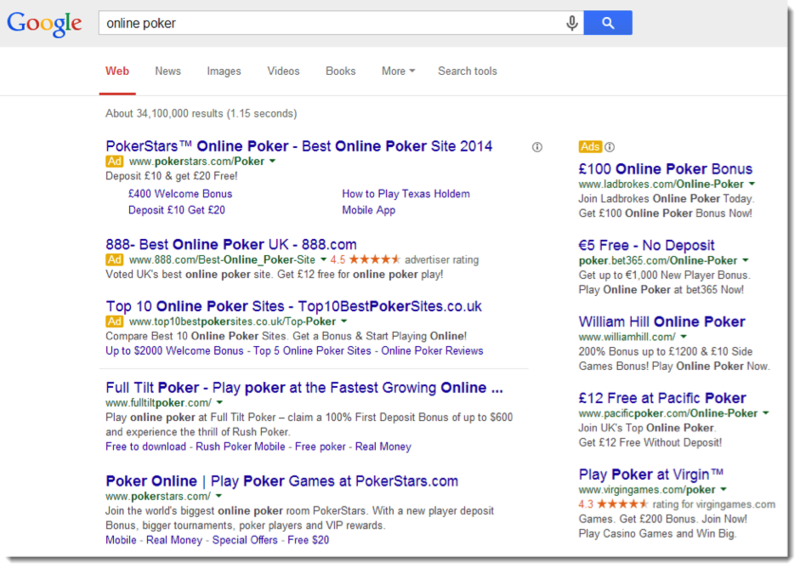Viewport: 800px width, 569px height.
Task: Open Play Poker at Virgin ad
Action: (x=651, y=475)
